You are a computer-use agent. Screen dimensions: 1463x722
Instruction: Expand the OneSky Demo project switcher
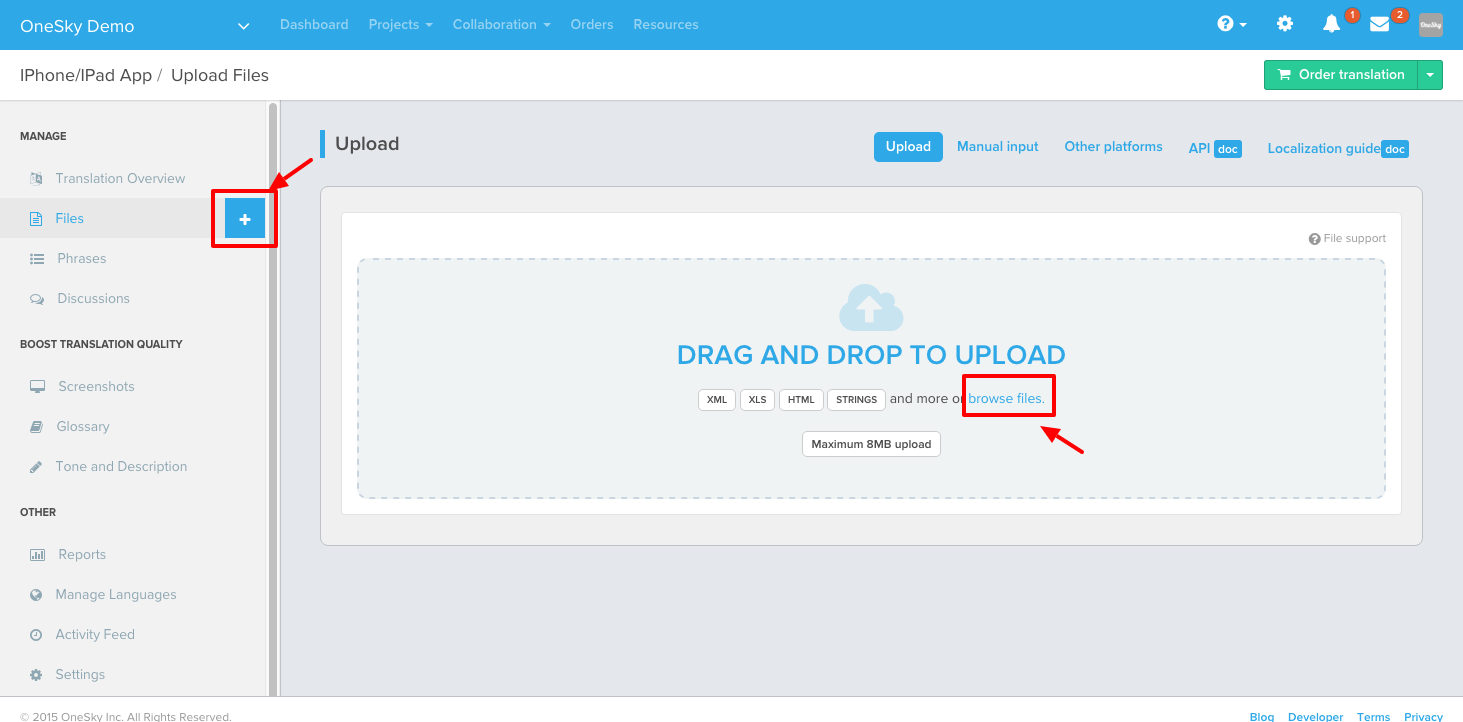243,26
